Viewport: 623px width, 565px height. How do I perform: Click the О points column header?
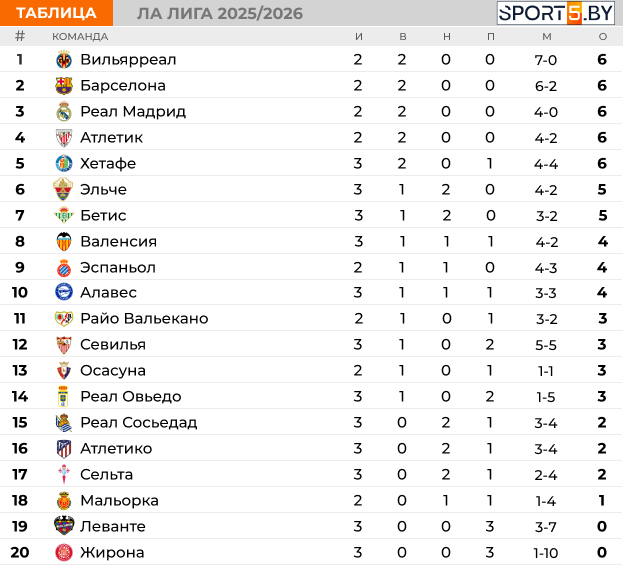(603, 37)
